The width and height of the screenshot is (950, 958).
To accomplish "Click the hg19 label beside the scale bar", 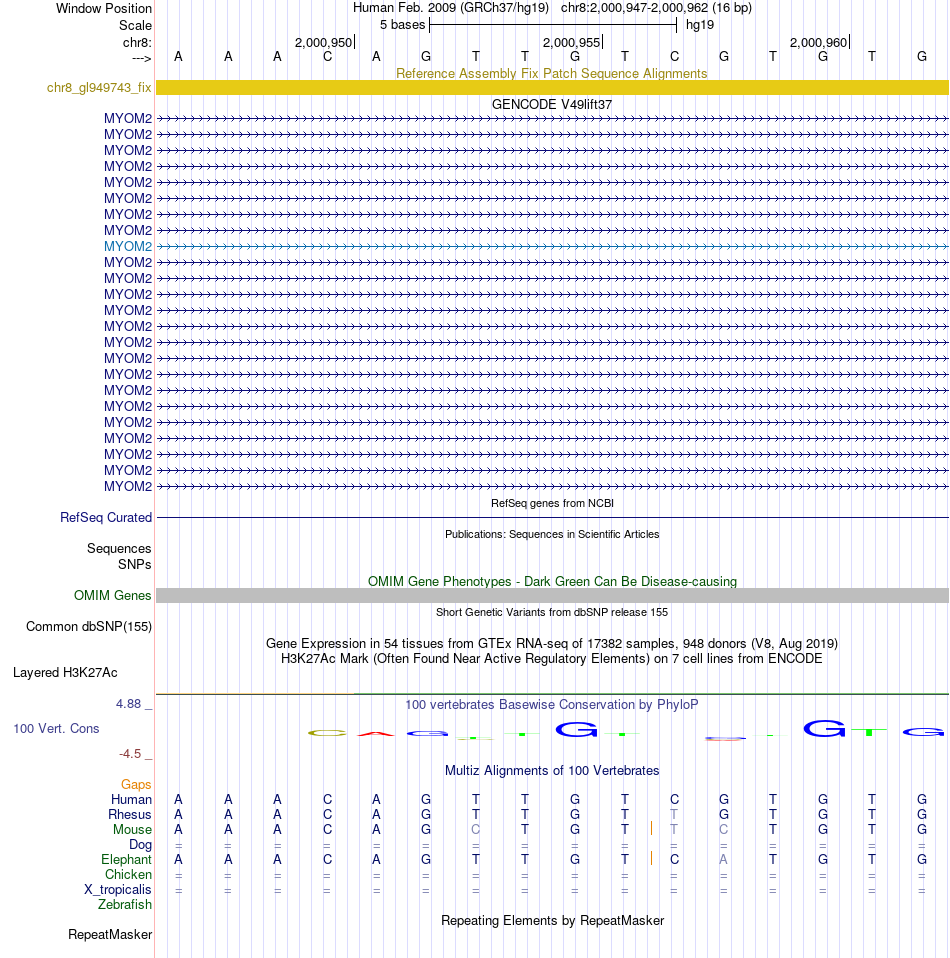I will pos(700,25).
